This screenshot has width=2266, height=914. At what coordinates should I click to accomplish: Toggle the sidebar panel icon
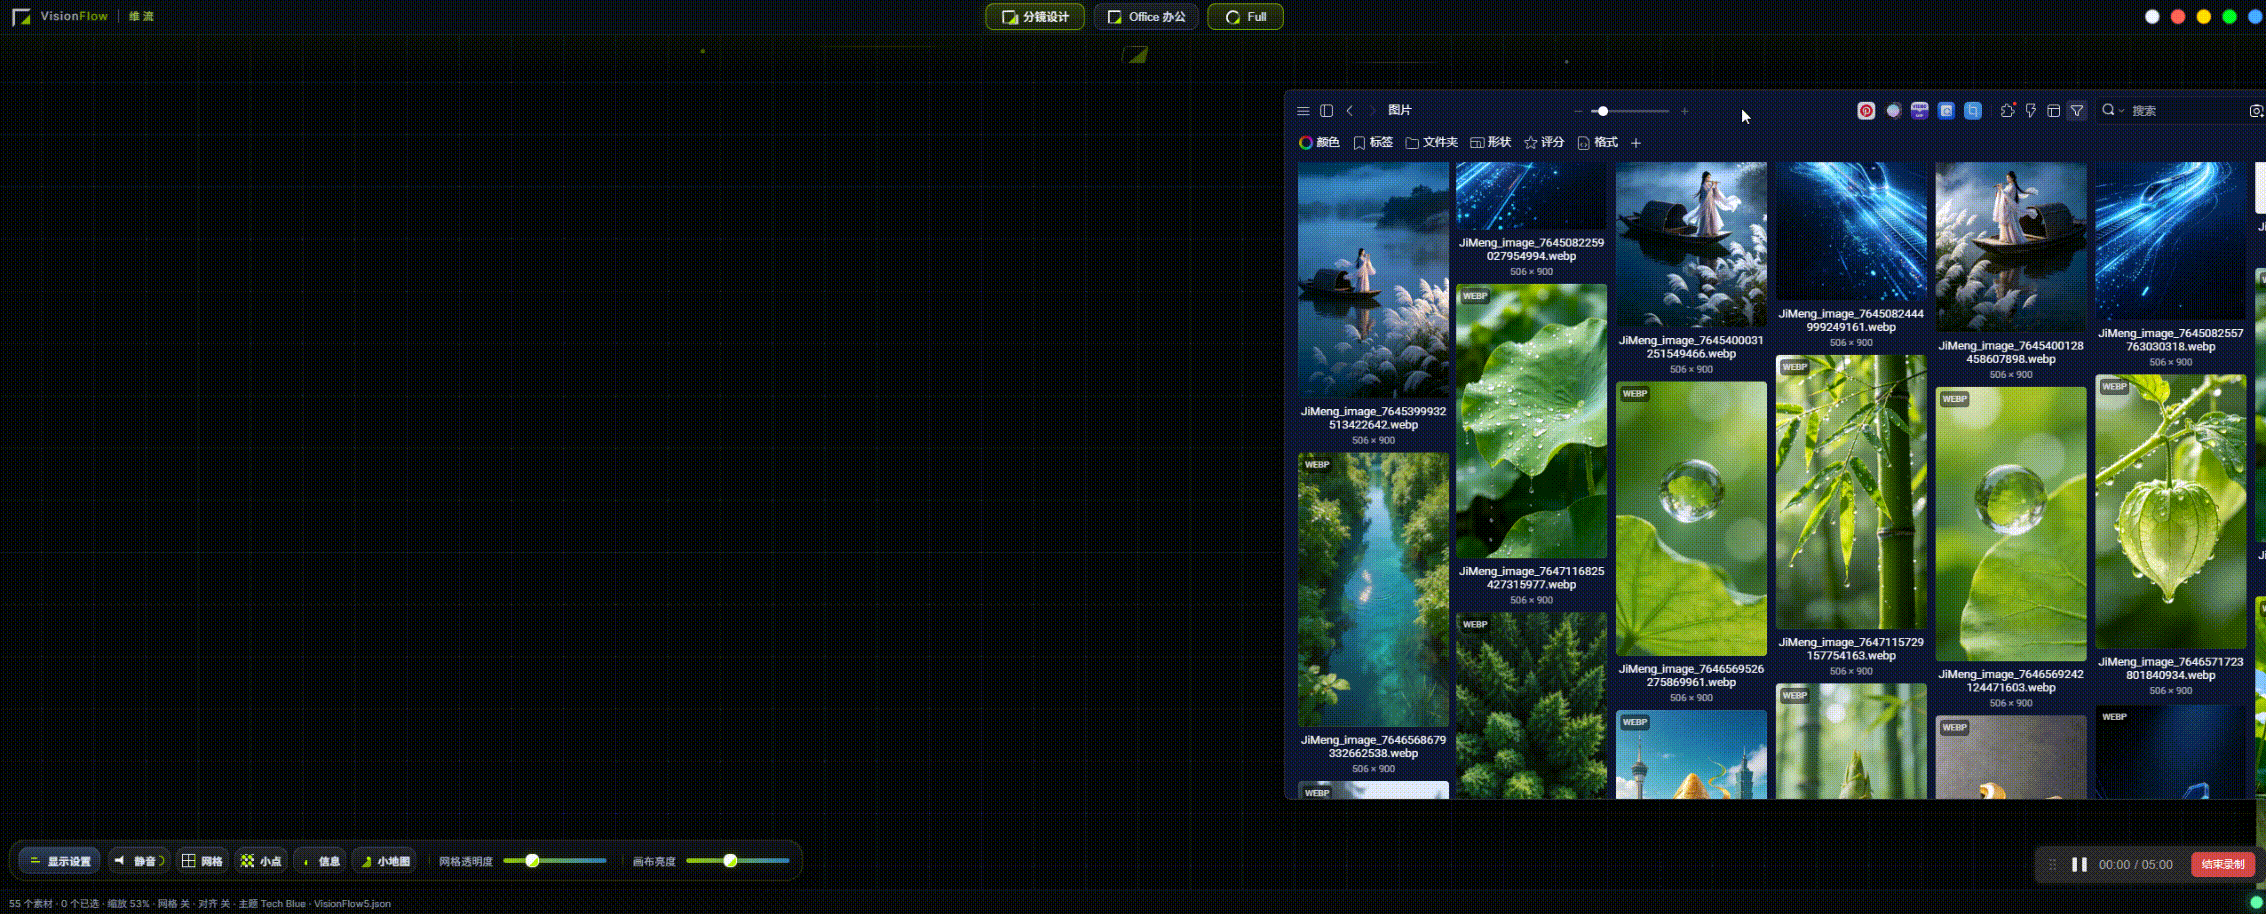click(1326, 111)
